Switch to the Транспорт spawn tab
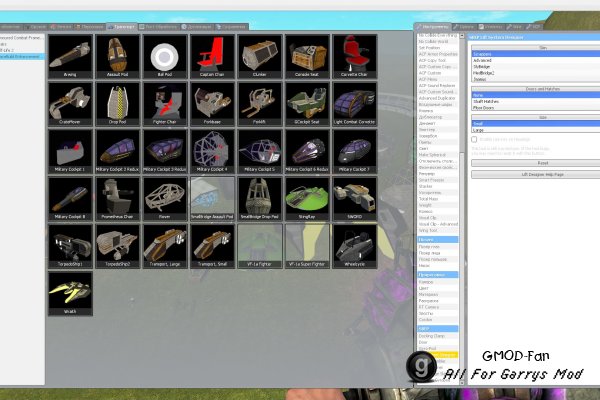 [x=121, y=27]
